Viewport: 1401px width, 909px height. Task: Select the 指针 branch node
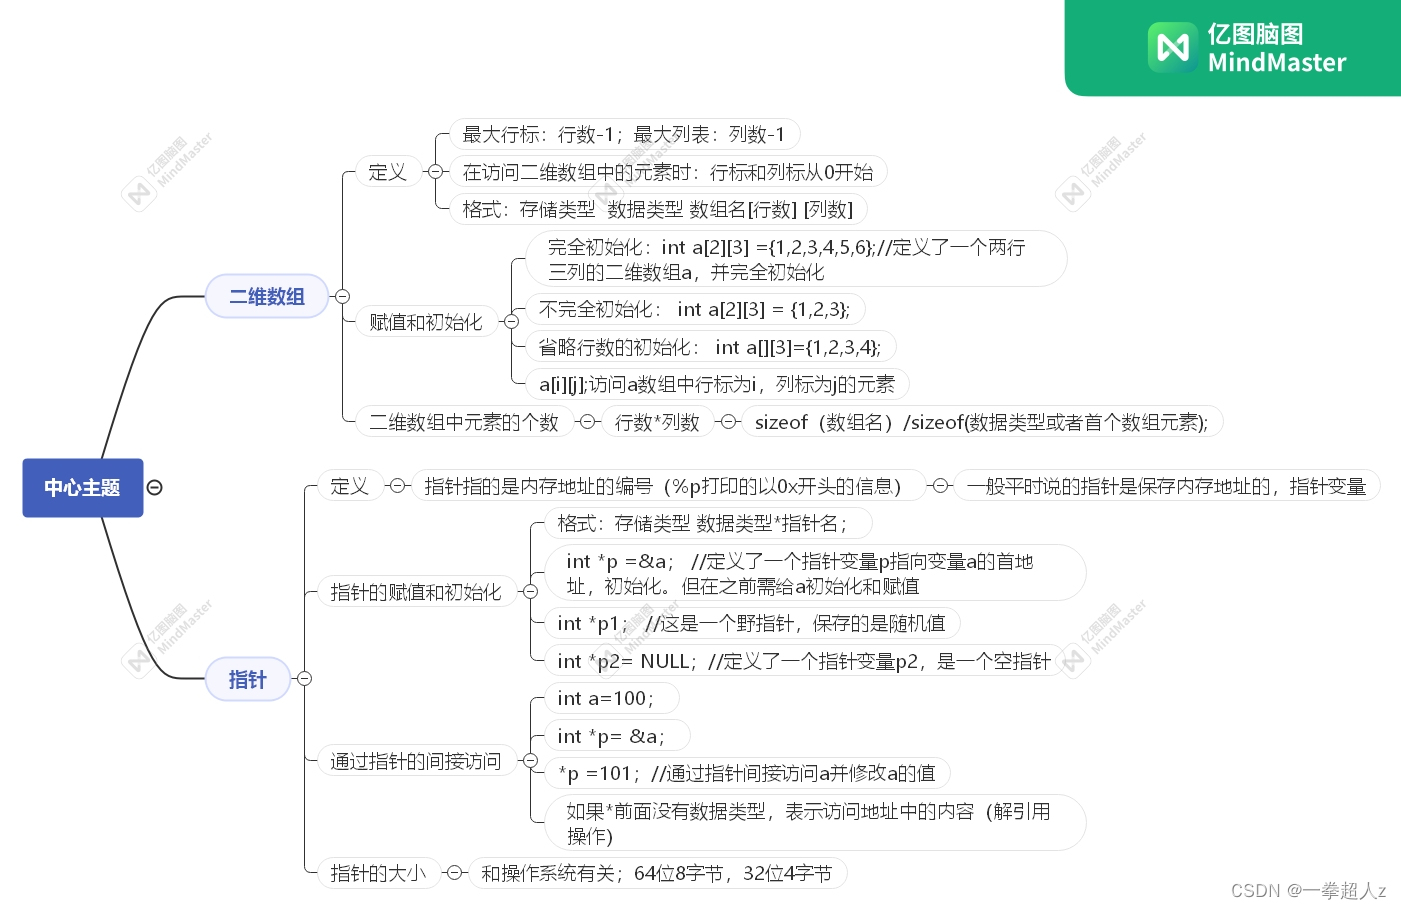(248, 679)
